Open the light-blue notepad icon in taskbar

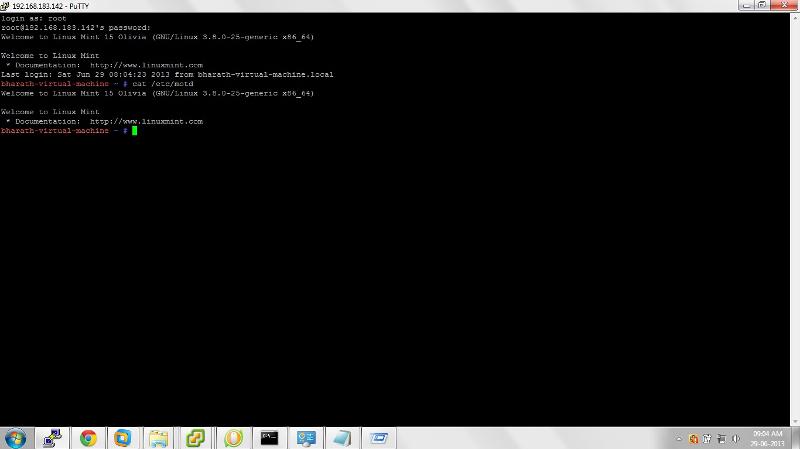coord(342,438)
